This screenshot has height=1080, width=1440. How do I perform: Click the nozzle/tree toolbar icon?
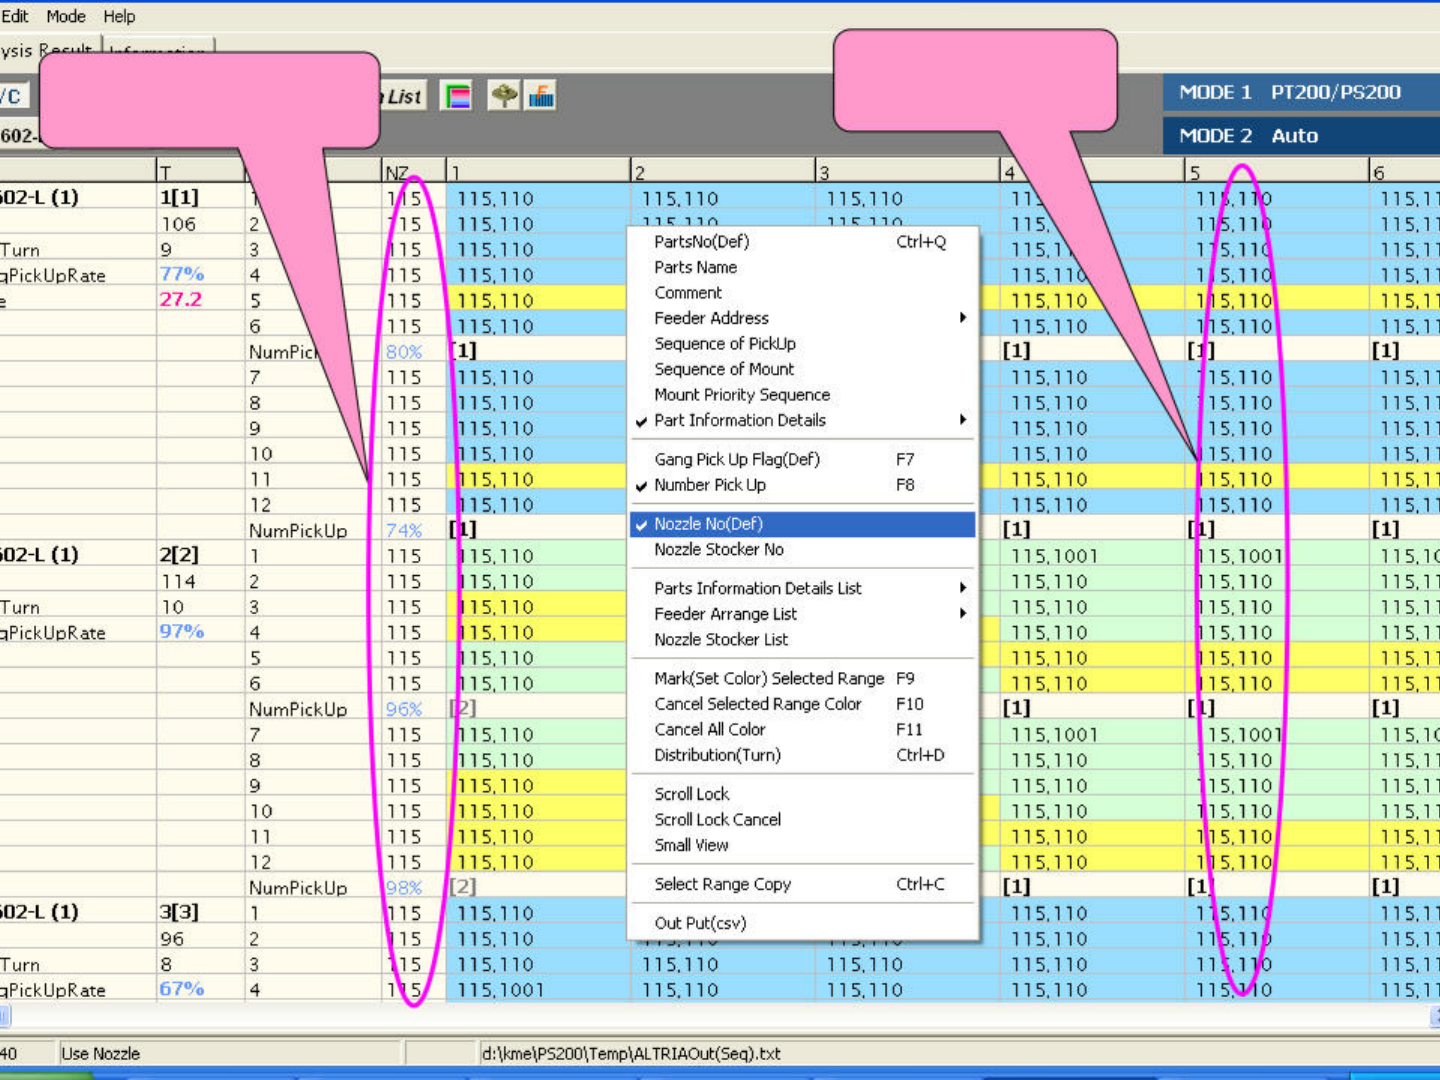504,96
